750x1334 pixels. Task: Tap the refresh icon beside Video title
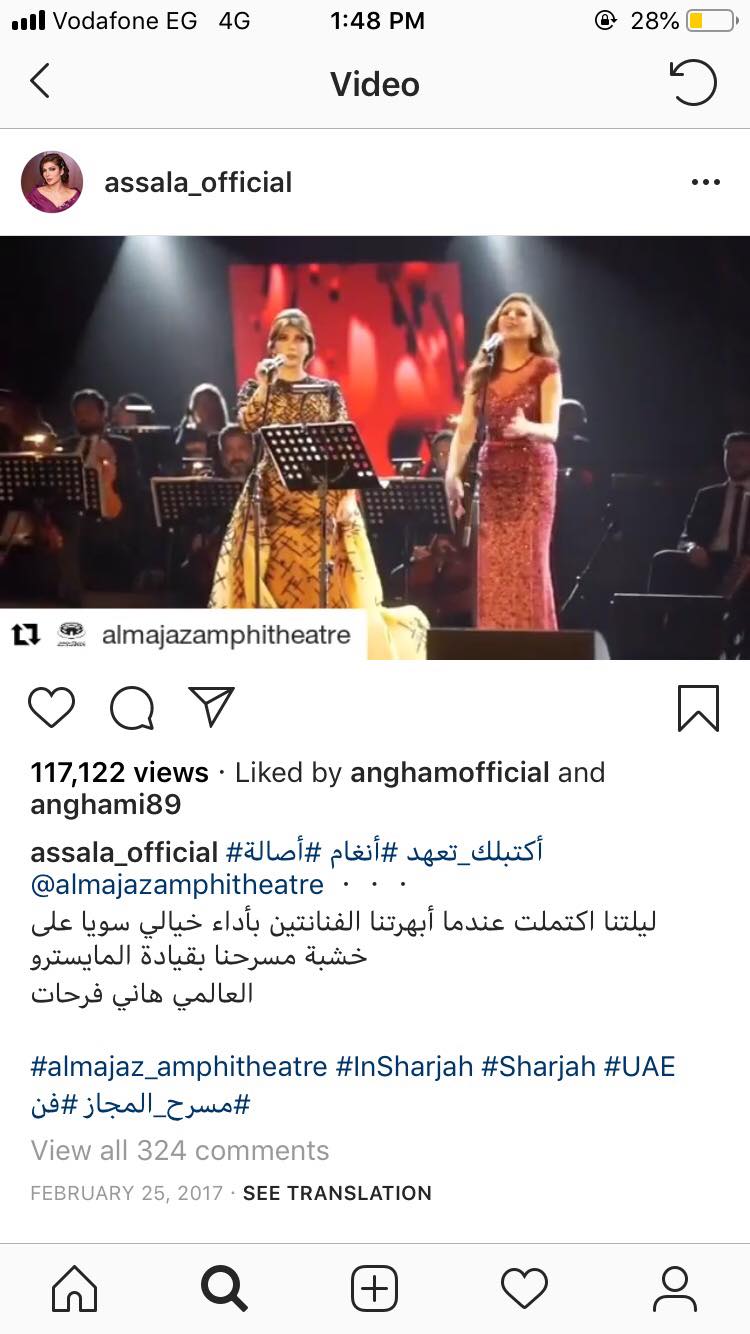click(693, 82)
